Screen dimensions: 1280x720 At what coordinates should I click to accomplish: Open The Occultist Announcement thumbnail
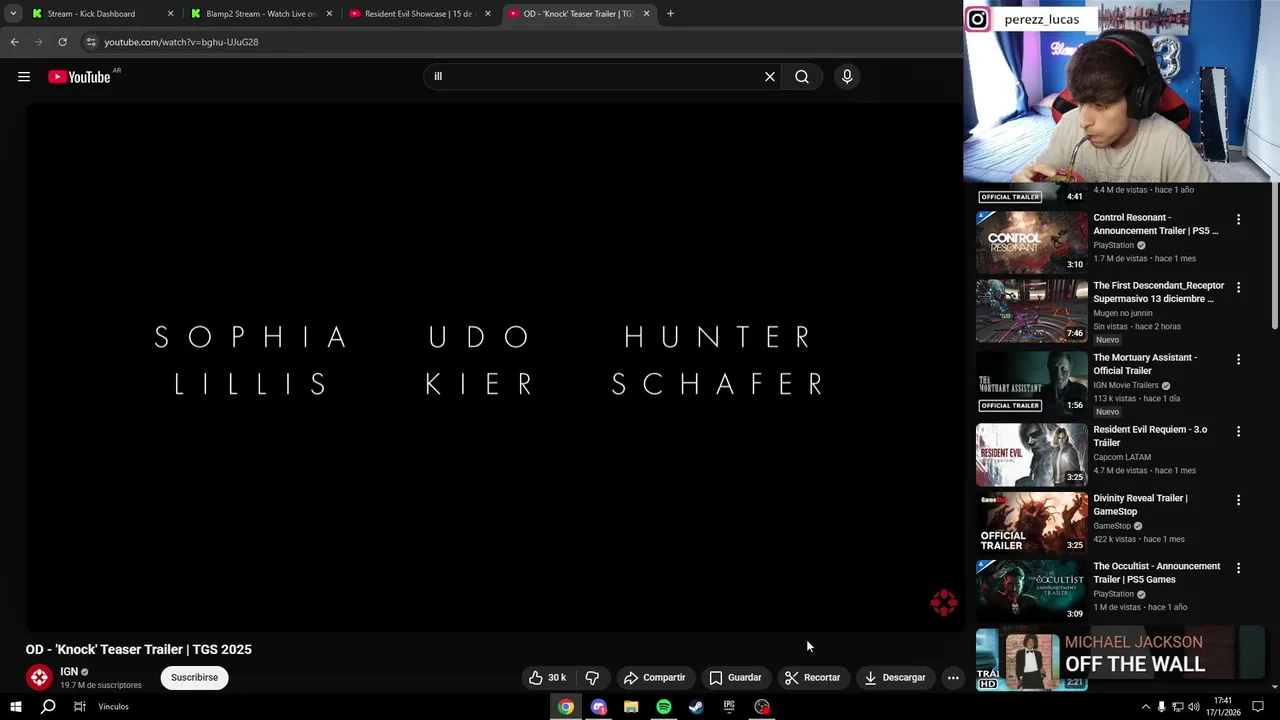pyautogui.click(x=1031, y=590)
